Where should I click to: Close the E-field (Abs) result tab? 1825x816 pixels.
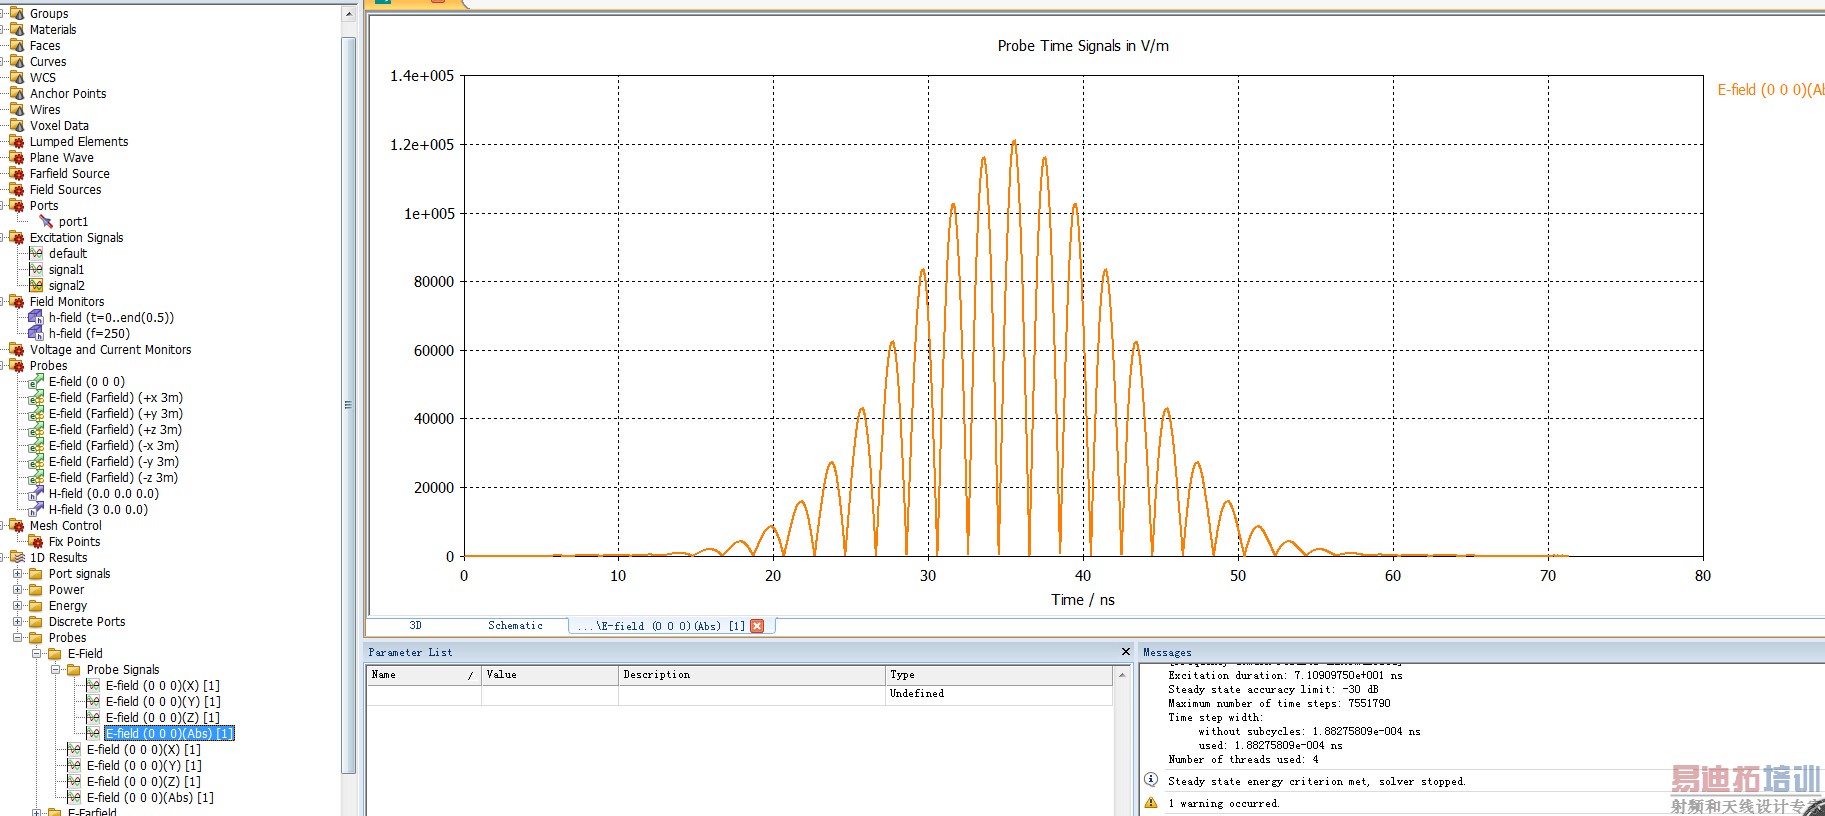pyautogui.click(x=757, y=626)
